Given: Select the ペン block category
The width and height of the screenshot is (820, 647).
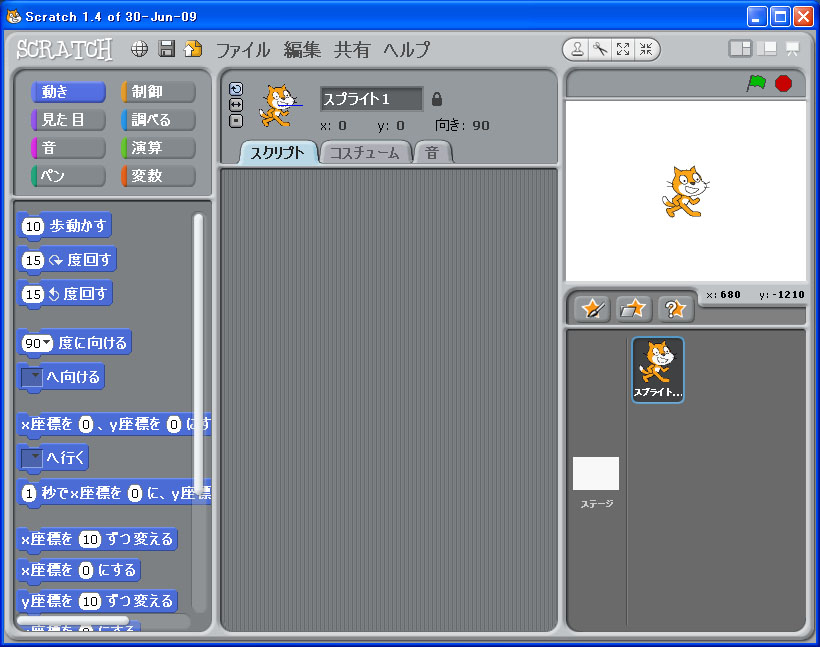Looking at the screenshot, I should tap(68, 176).
